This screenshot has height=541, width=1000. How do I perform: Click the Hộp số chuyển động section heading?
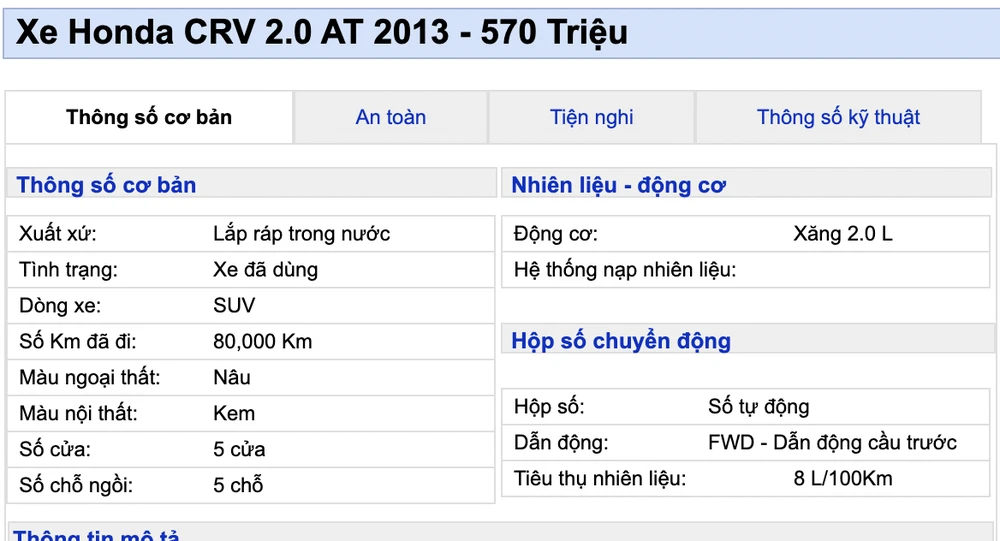(x=621, y=341)
